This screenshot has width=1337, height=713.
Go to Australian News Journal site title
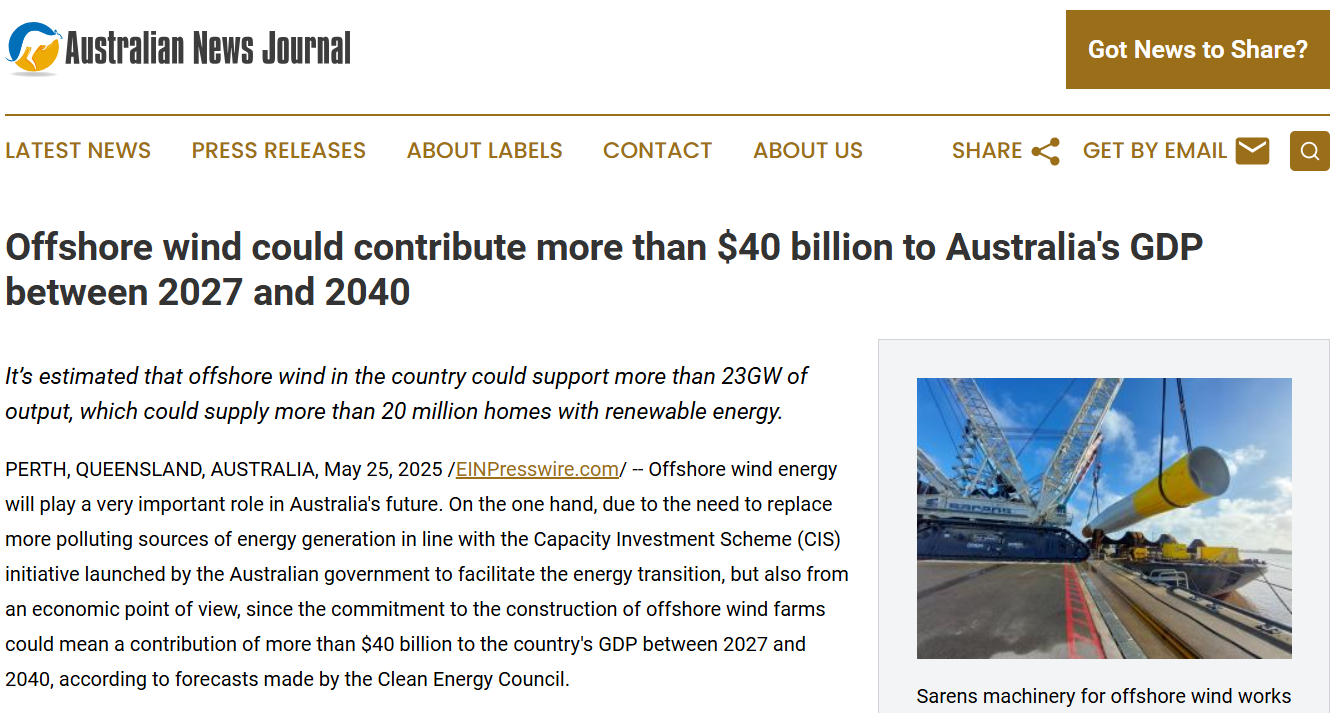tap(208, 48)
